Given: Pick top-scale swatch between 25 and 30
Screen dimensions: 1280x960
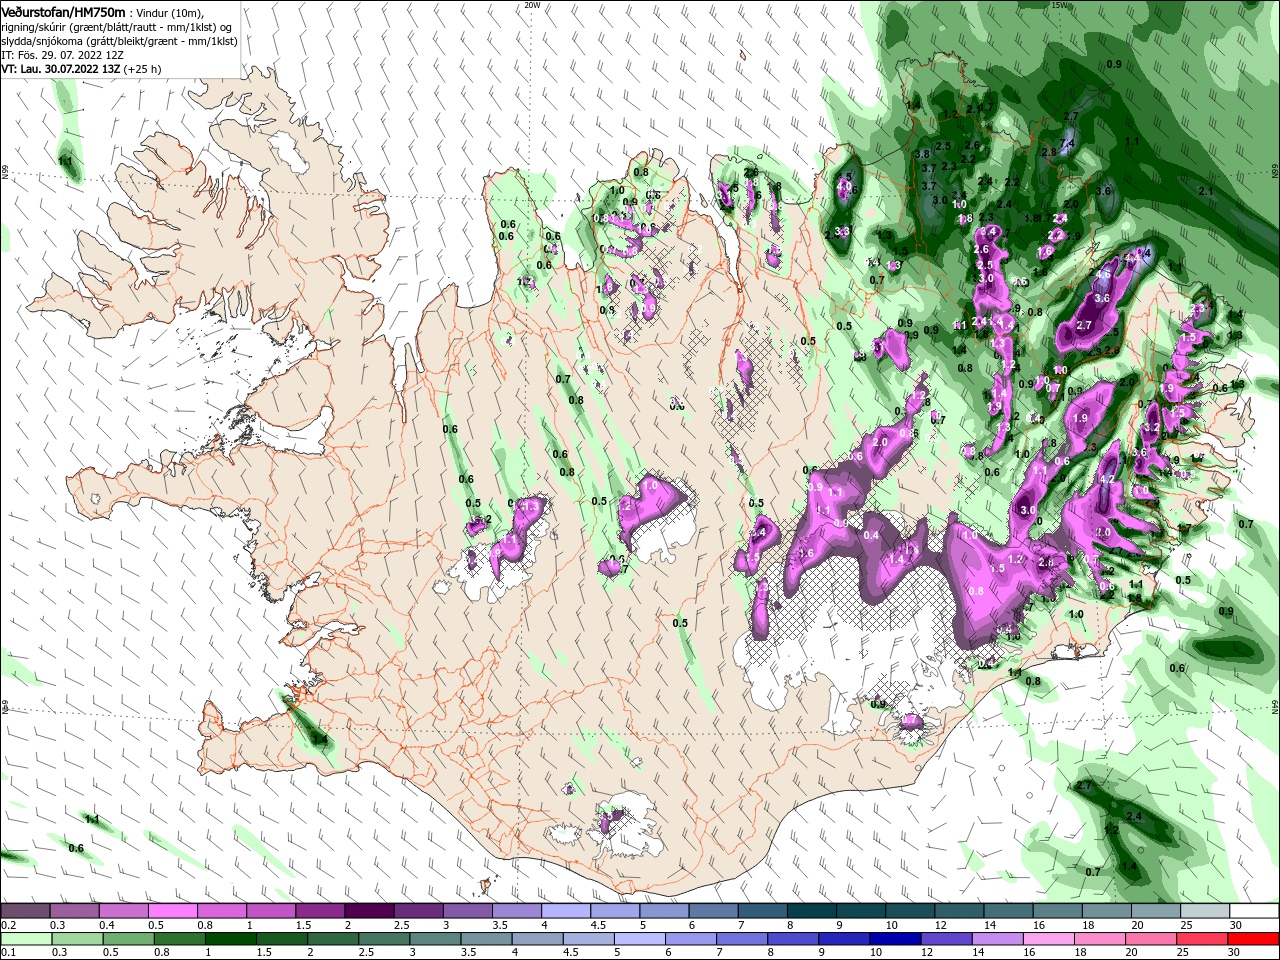Looking at the screenshot, I should coord(1205,911).
